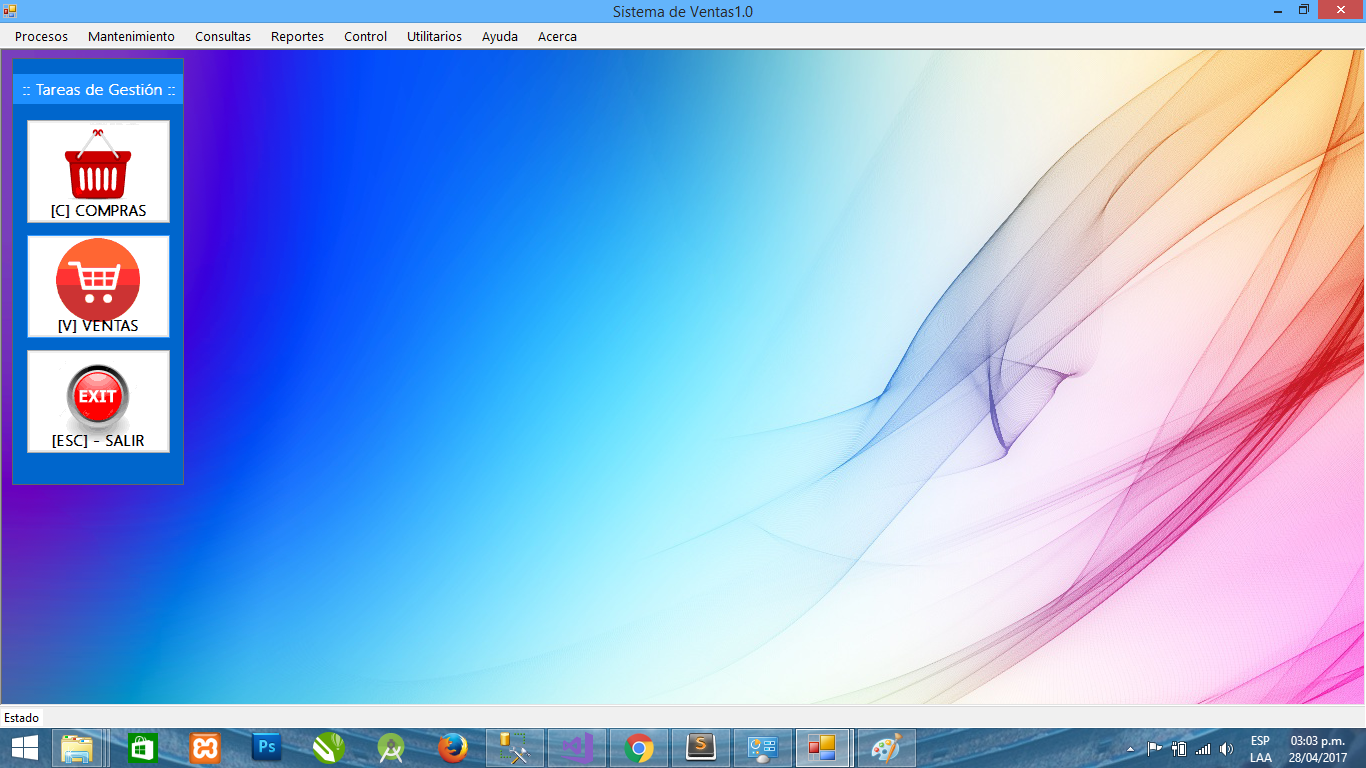Click the clock showing 03:03 p.m.
This screenshot has height=768, width=1366.
[x=1317, y=741]
